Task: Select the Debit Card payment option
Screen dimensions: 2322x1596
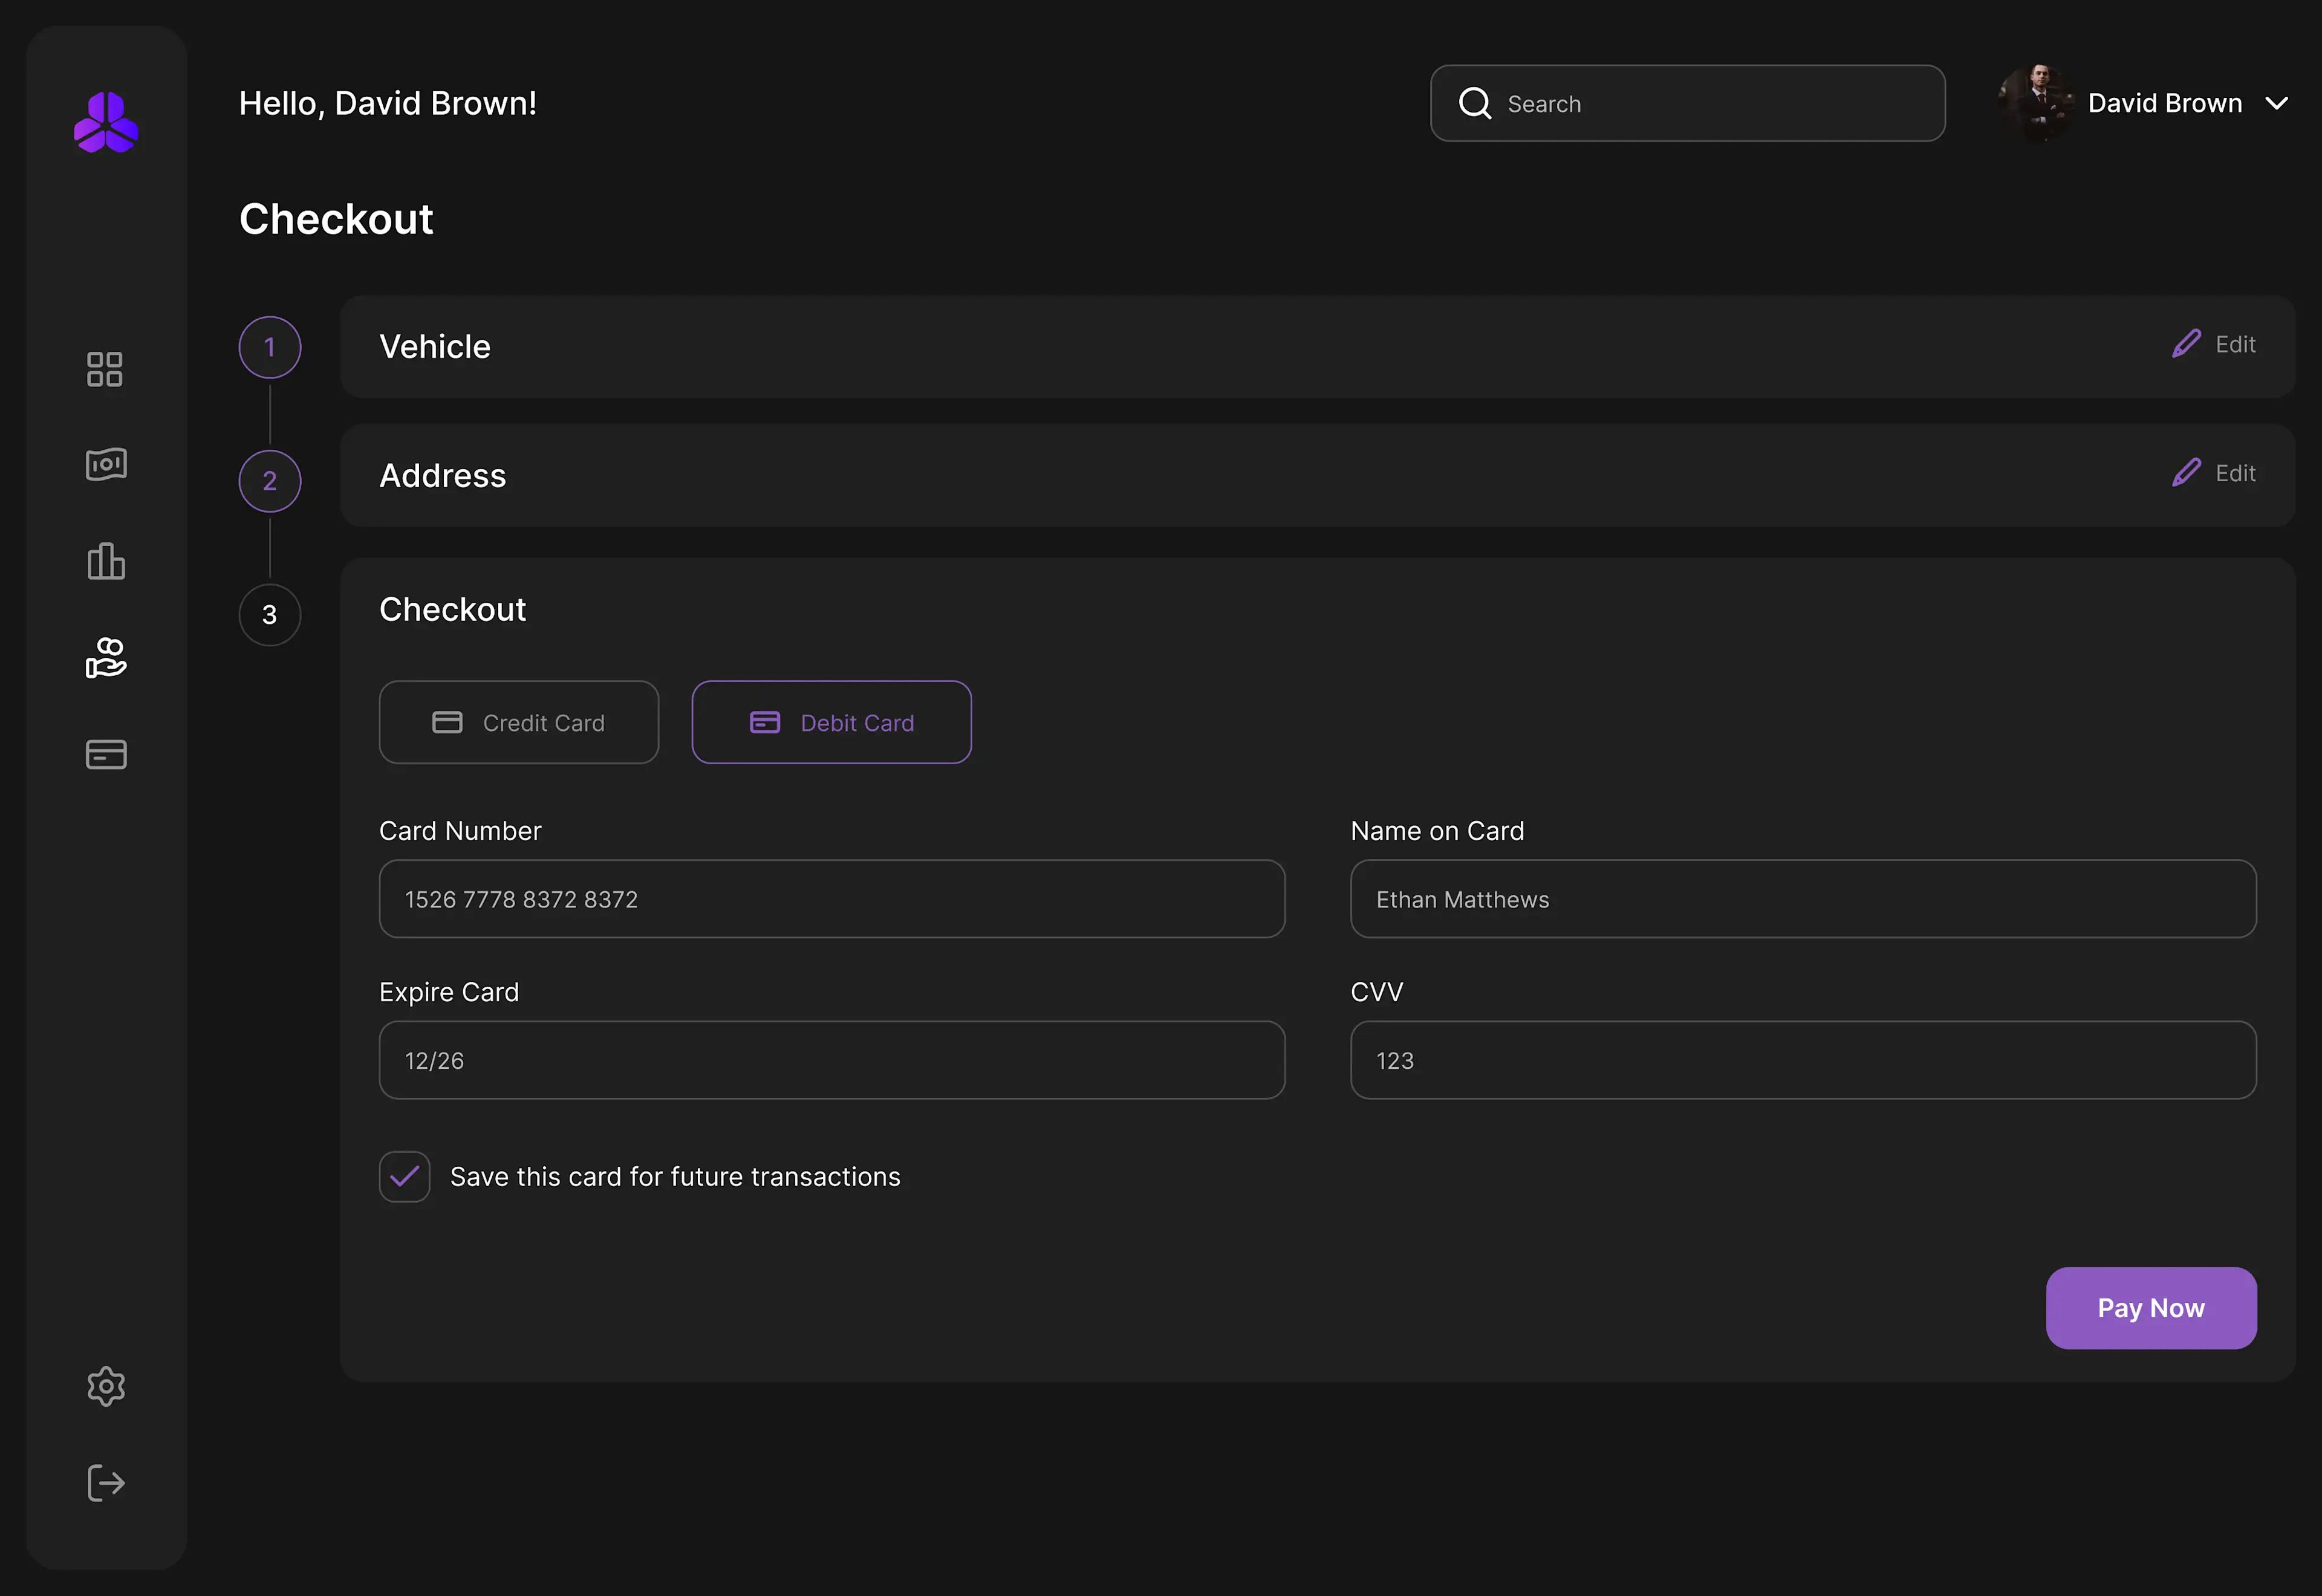Action: pos(831,722)
